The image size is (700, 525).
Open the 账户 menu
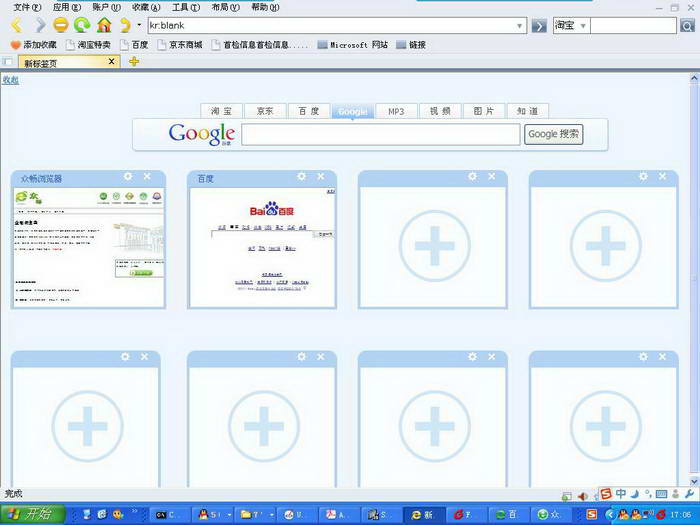click(x=107, y=7)
